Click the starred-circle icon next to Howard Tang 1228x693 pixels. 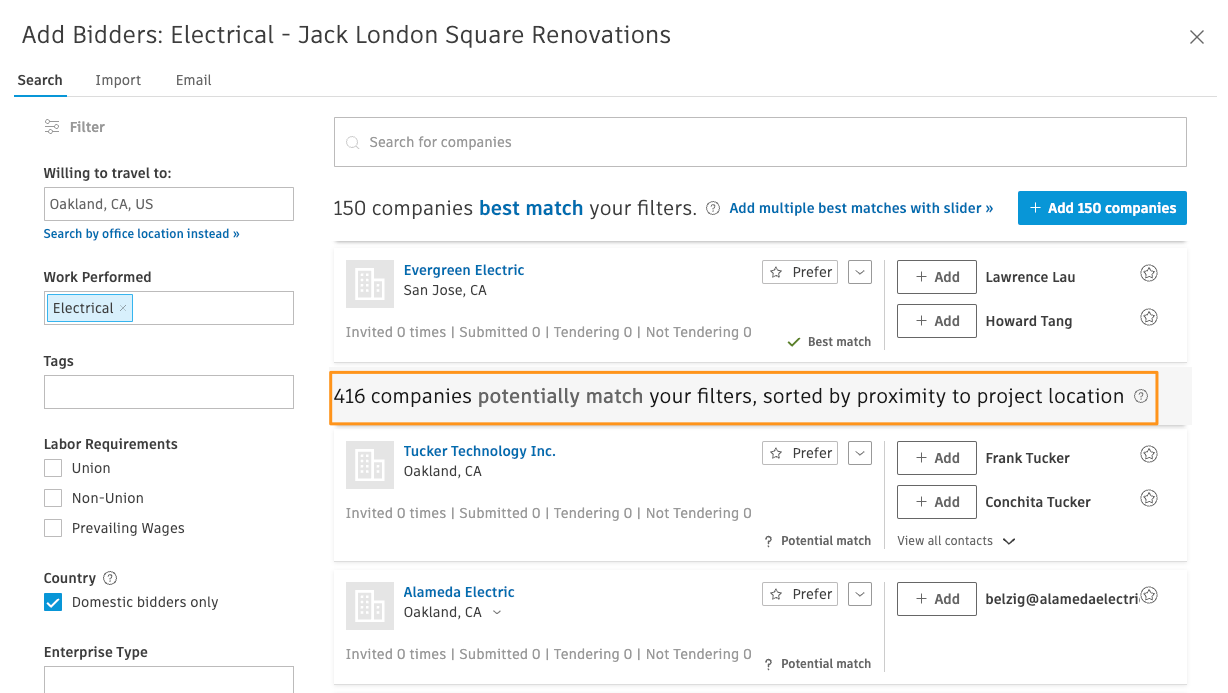click(x=1148, y=316)
